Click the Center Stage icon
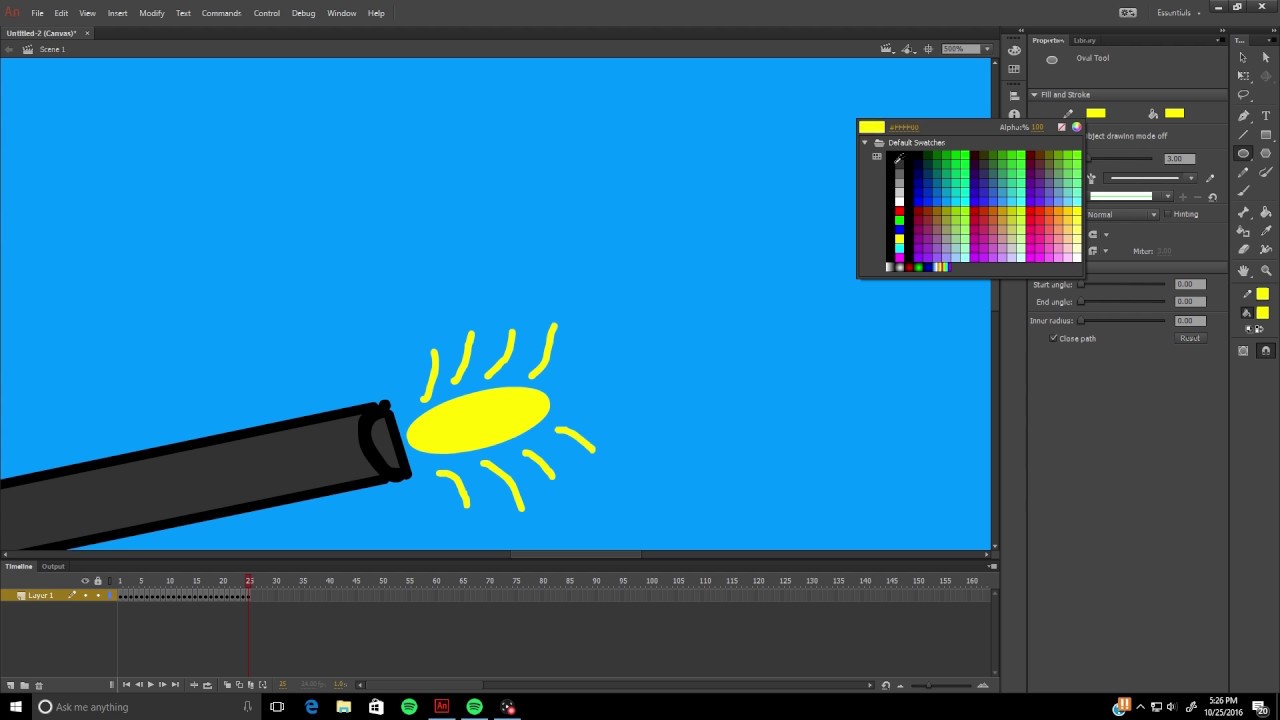The height and width of the screenshot is (720, 1280). tap(928, 49)
